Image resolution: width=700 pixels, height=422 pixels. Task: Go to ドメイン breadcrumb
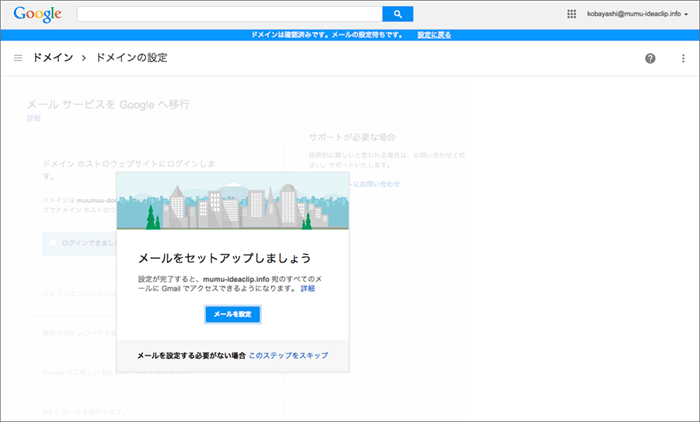pos(53,58)
